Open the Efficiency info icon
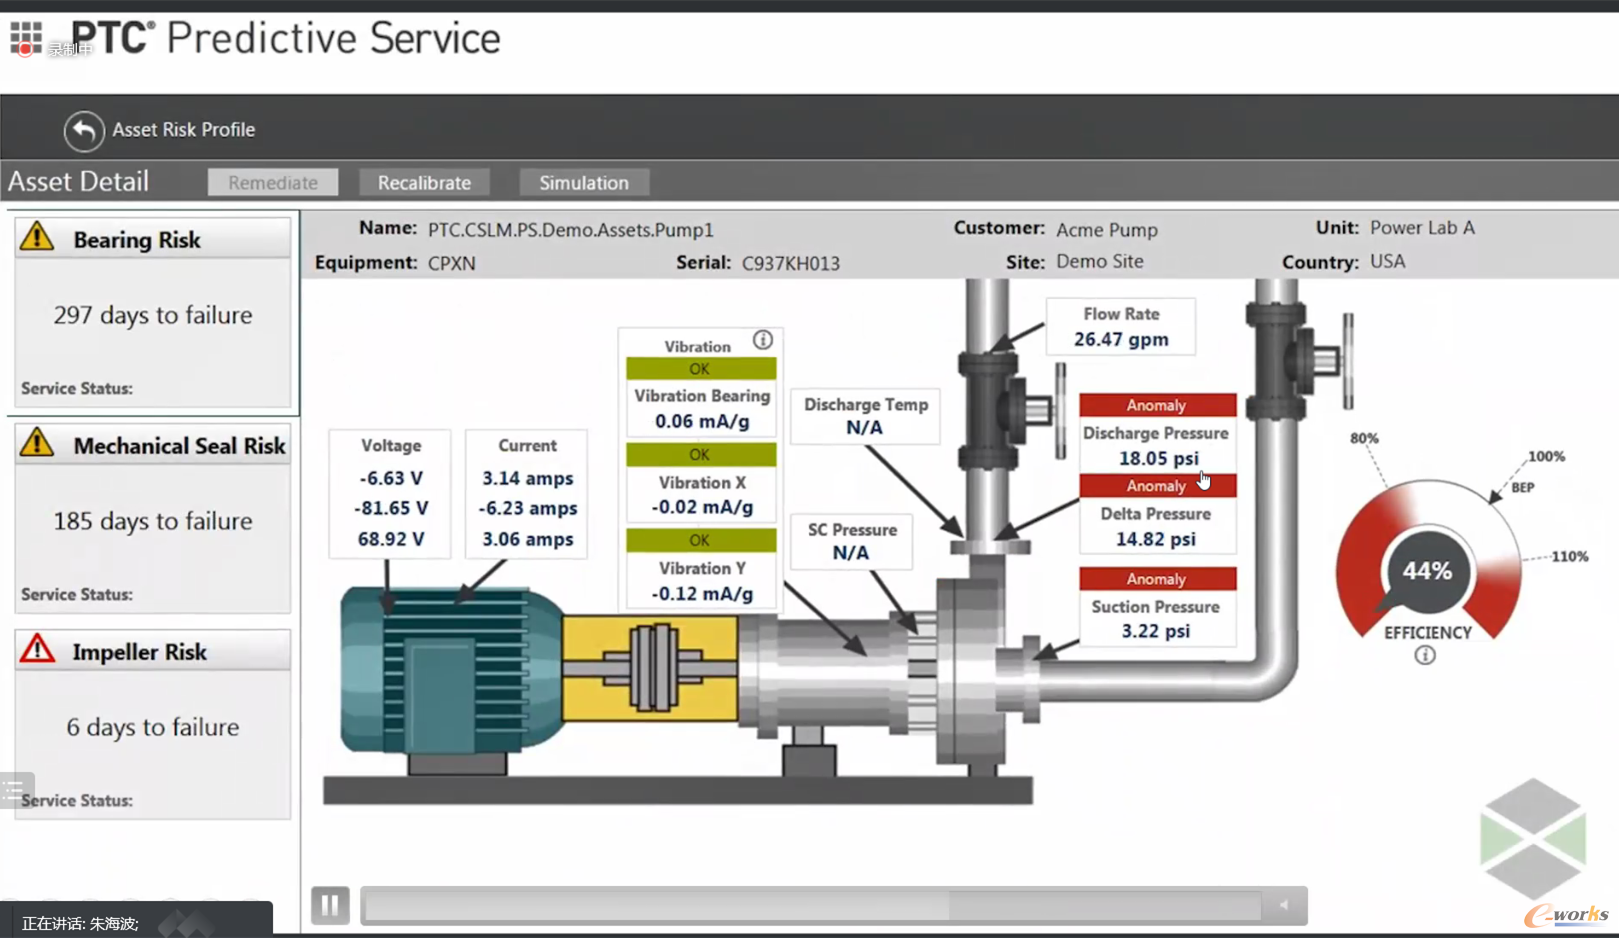1619x938 pixels. [1425, 655]
